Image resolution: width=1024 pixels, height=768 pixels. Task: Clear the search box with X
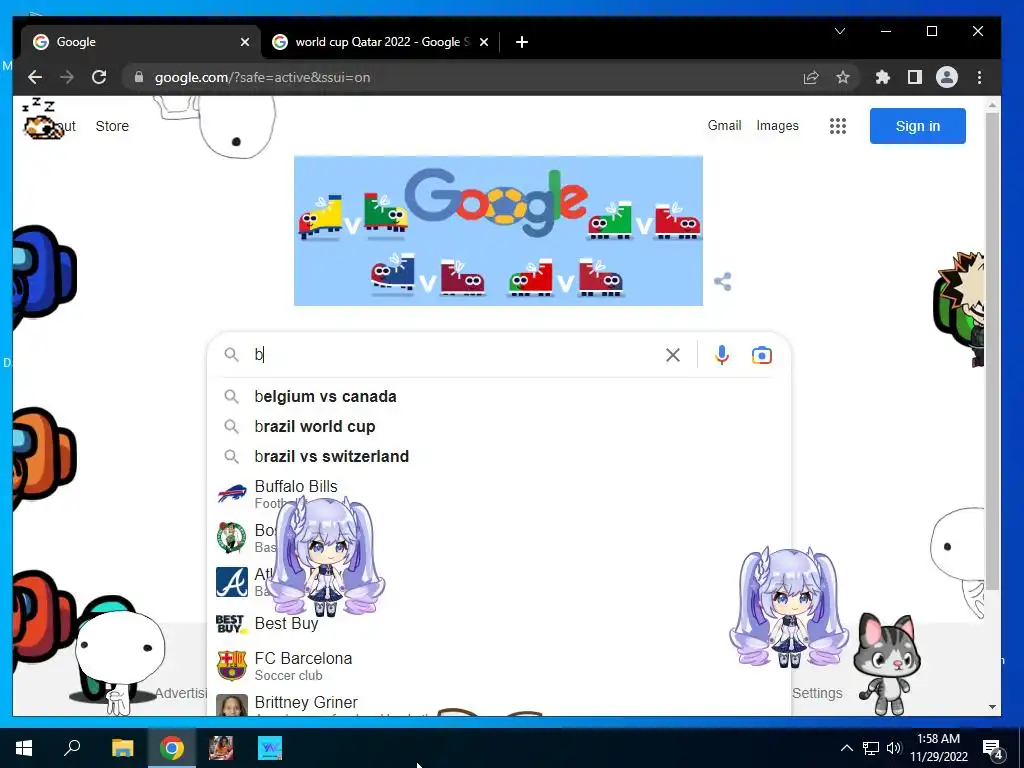tap(673, 355)
